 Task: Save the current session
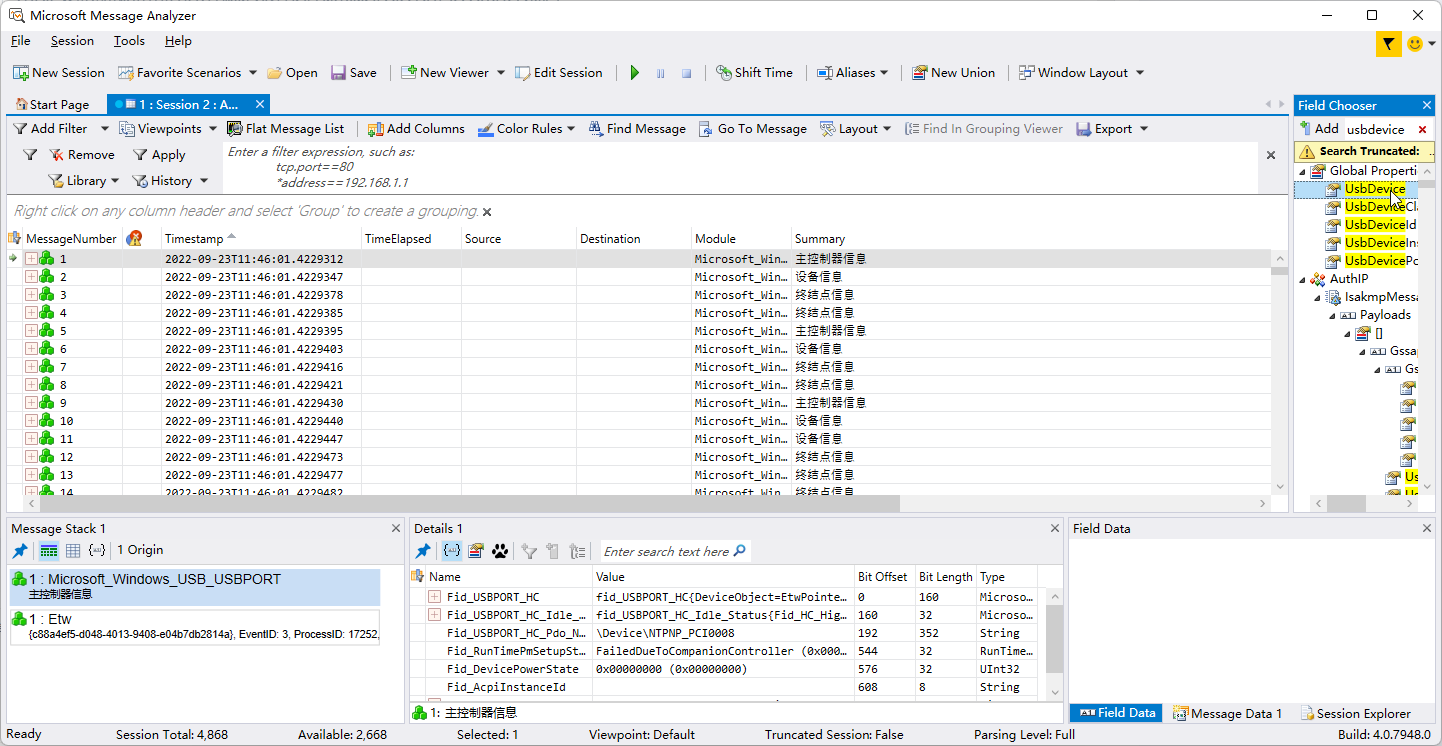(354, 73)
